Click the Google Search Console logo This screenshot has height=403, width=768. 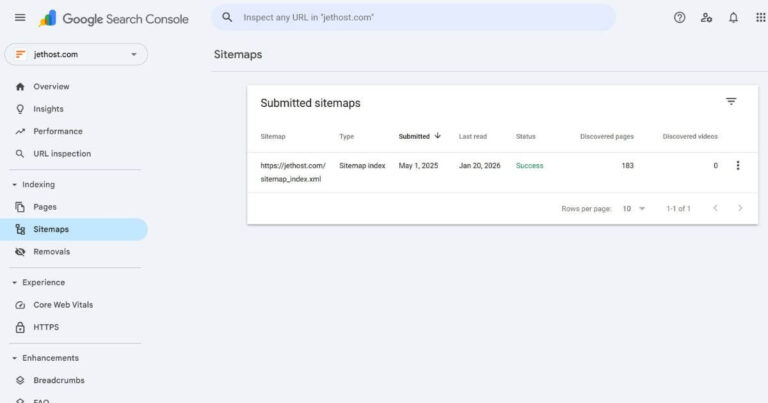pyautogui.click(x=114, y=19)
